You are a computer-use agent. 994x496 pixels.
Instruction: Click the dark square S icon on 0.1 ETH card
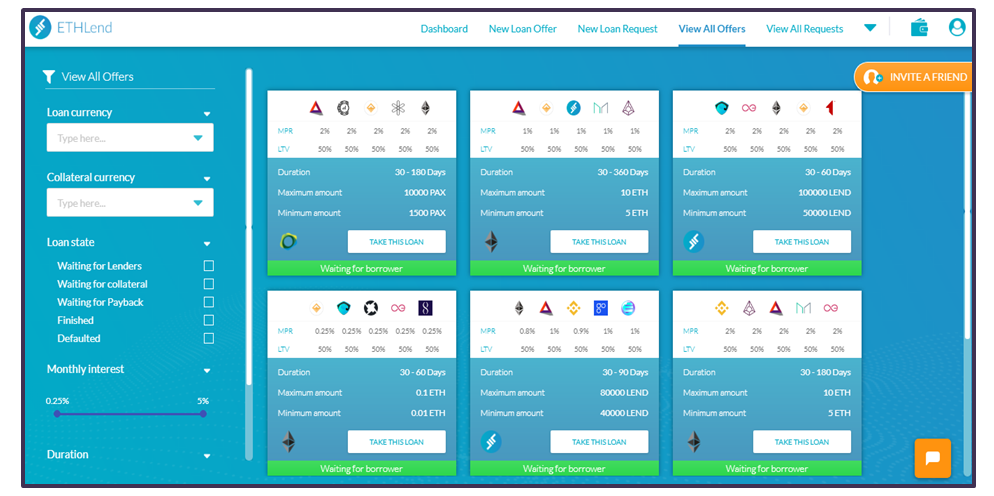(x=425, y=308)
